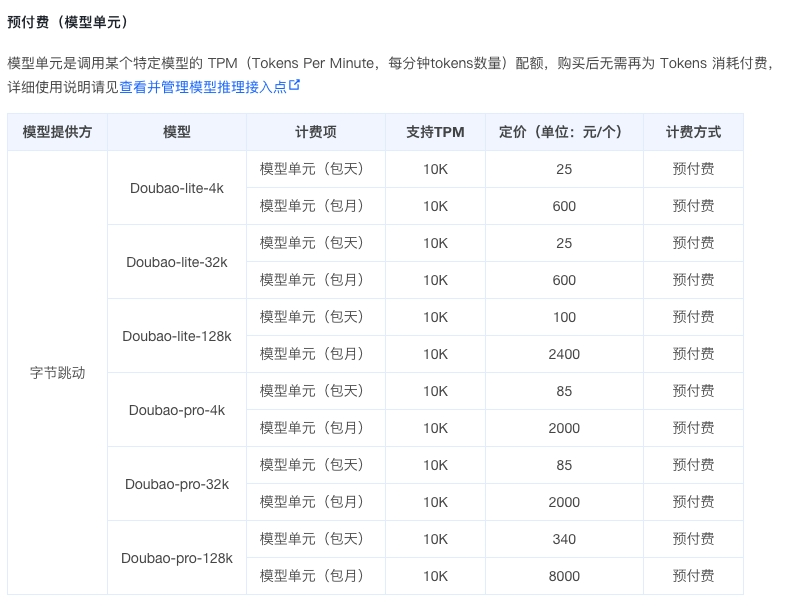Image resolution: width=789 pixels, height=606 pixels.
Task: Click the 字节跳动 provider cell
Action: (57, 373)
